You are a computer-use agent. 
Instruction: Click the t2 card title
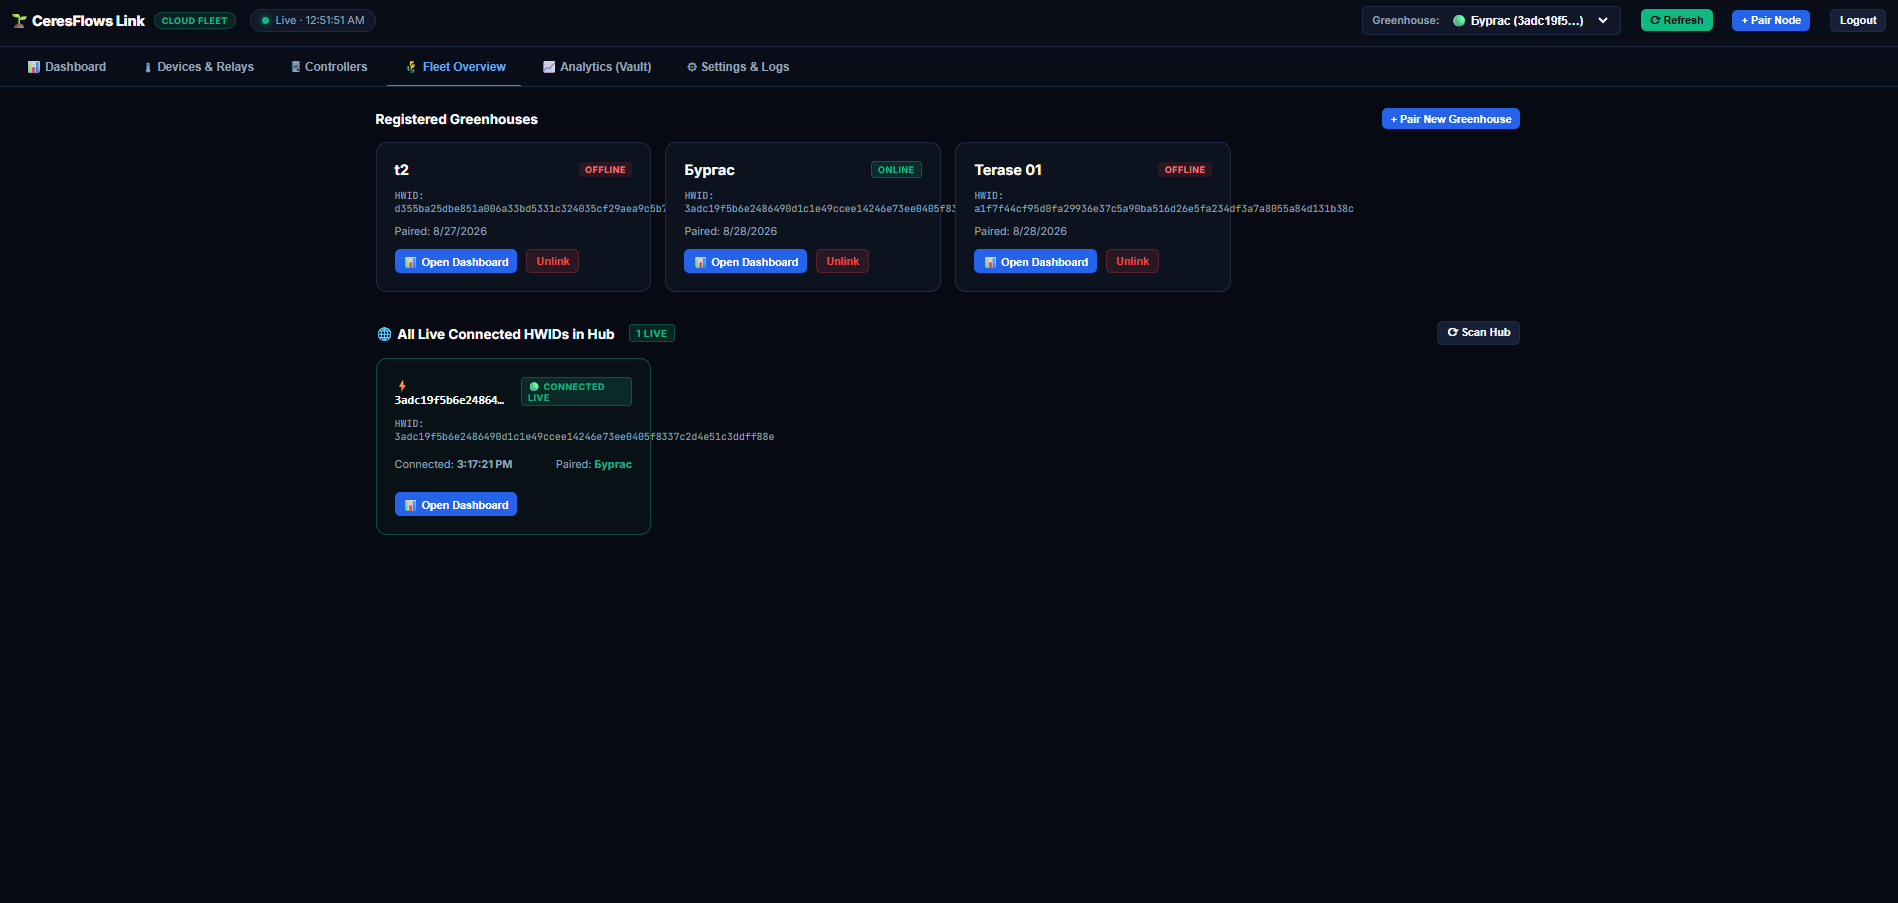pyautogui.click(x=402, y=170)
